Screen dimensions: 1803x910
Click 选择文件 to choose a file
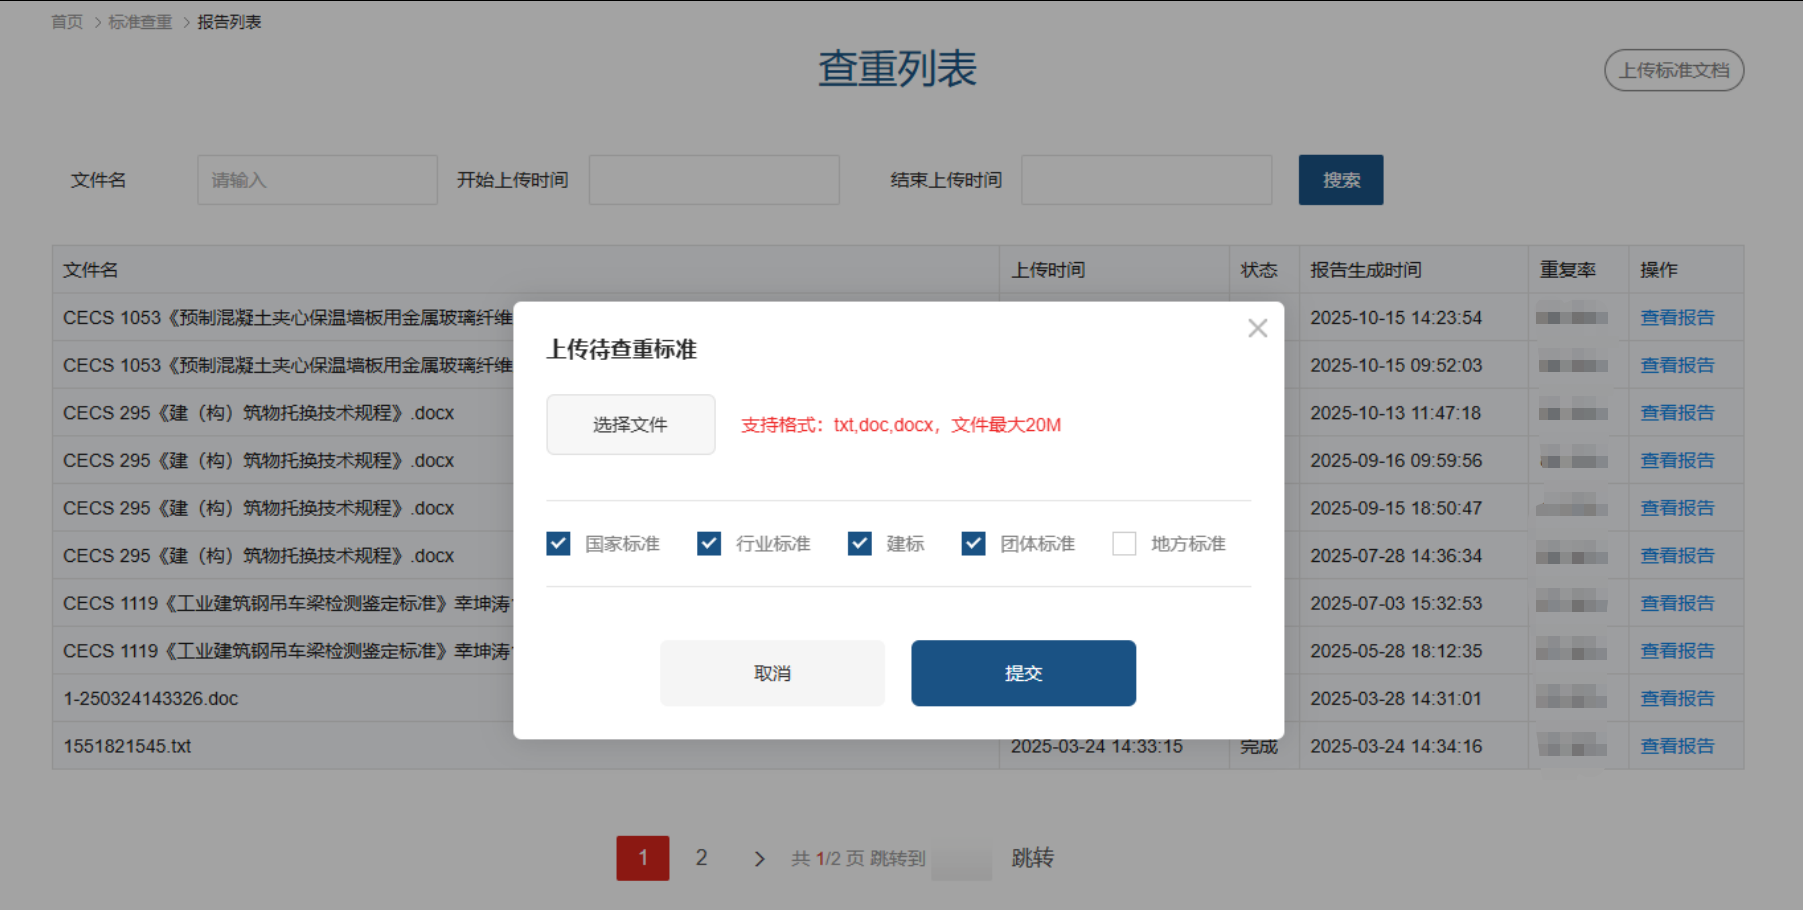630,425
